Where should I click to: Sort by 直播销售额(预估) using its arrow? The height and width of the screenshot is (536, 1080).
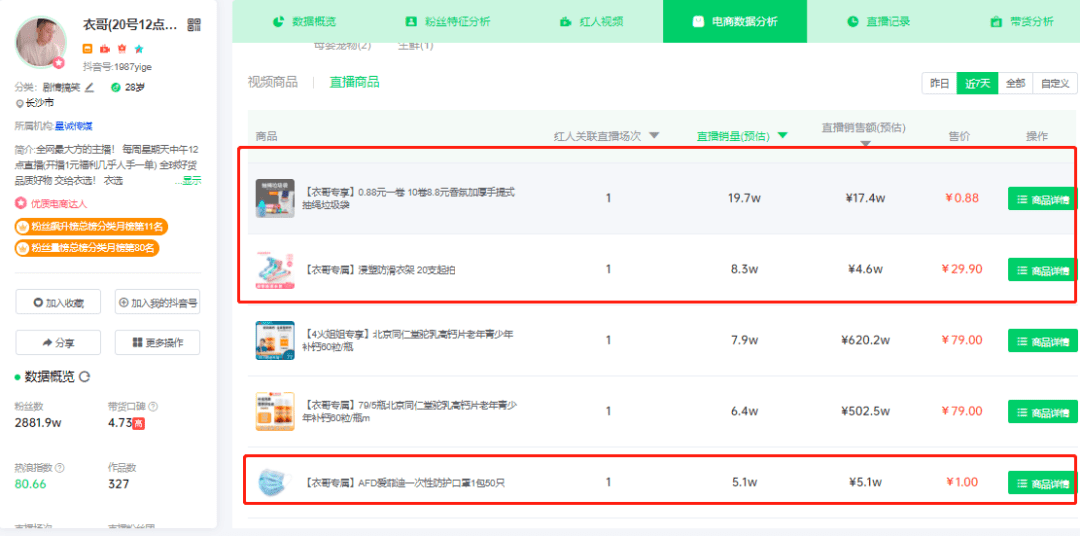(865, 144)
